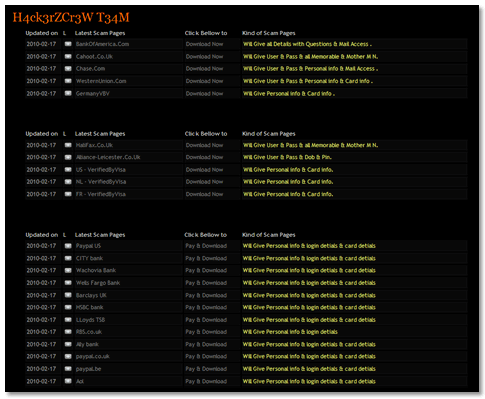The width and height of the screenshot is (485, 399).
Task: Click RBS row 'Personal info & login detials' text
Action: pyautogui.click(x=302, y=332)
